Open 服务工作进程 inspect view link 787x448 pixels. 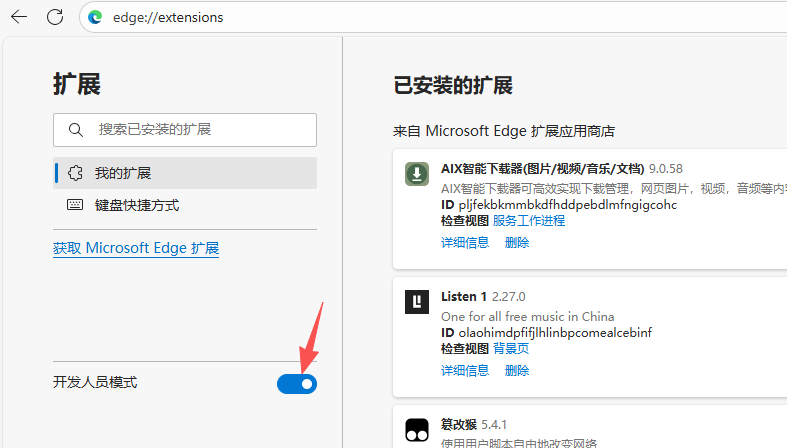[529, 221]
